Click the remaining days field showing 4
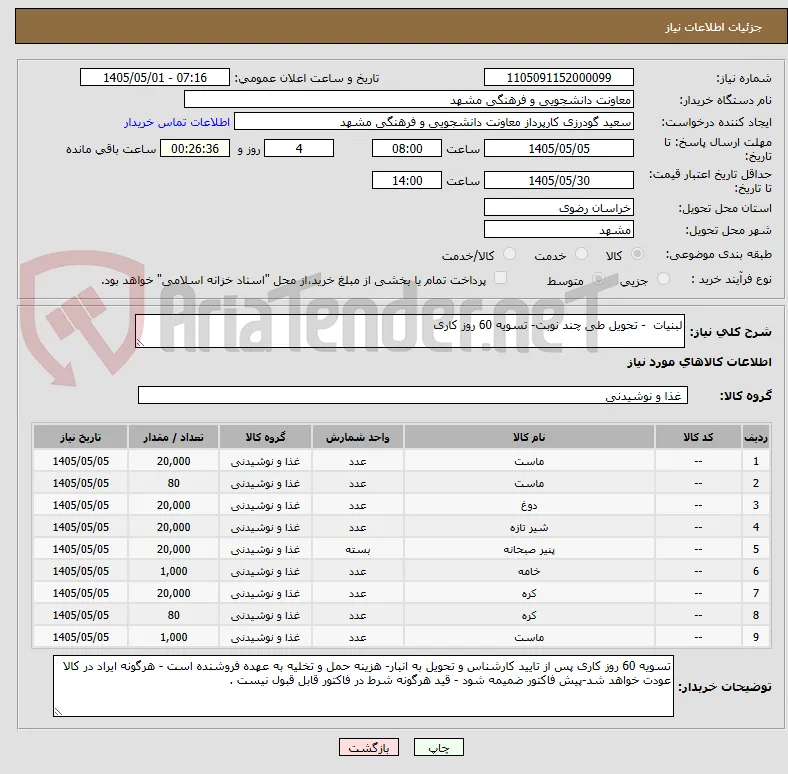The width and height of the screenshot is (788, 774). tap(299, 148)
